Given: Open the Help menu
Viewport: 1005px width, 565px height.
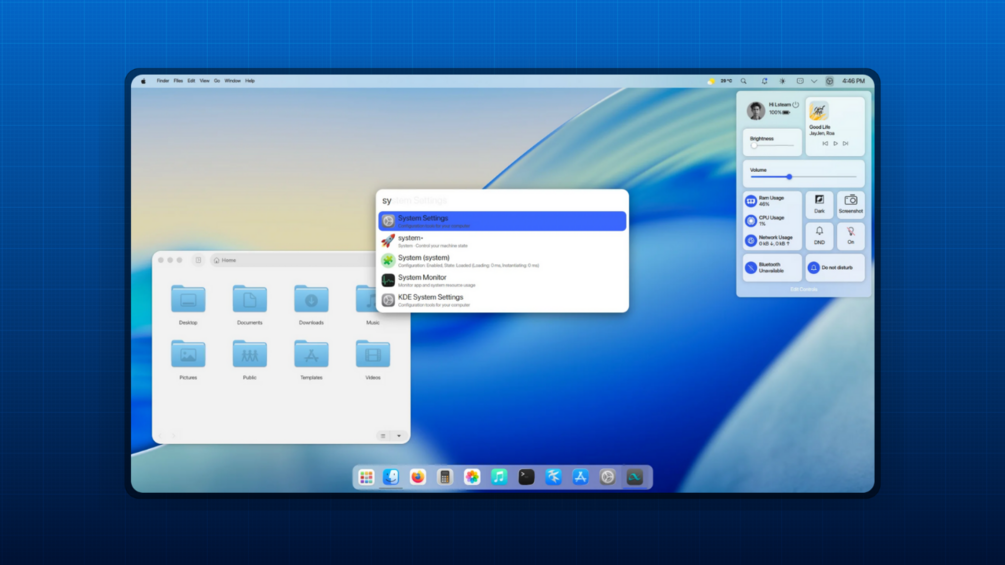Looking at the screenshot, I should click(250, 81).
